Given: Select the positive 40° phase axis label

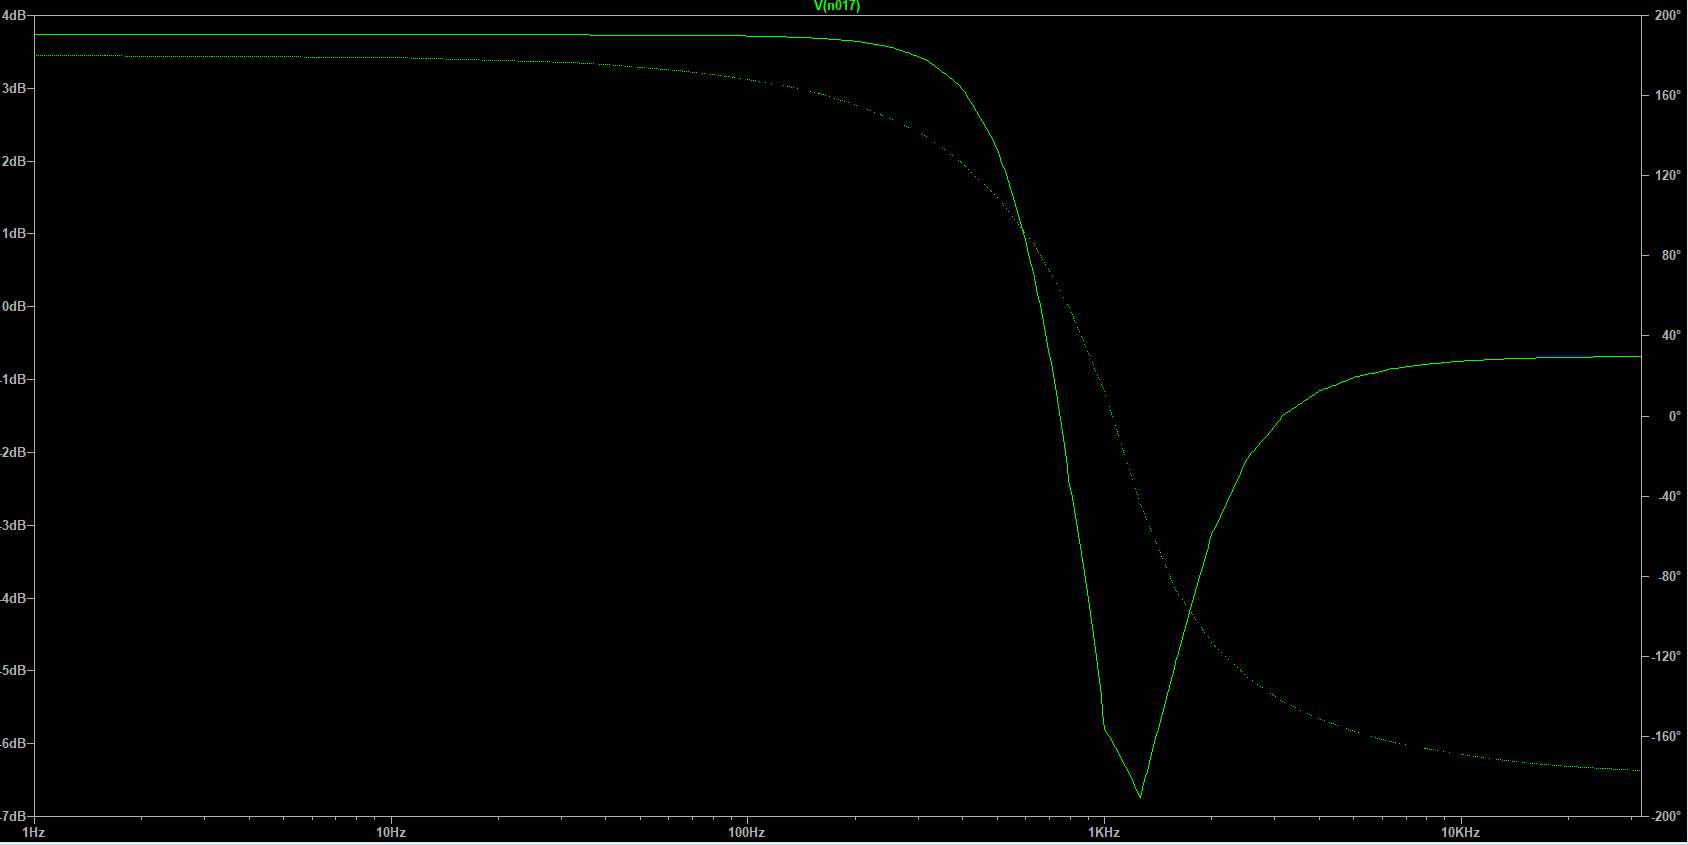Looking at the screenshot, I should coord(1671,336).
